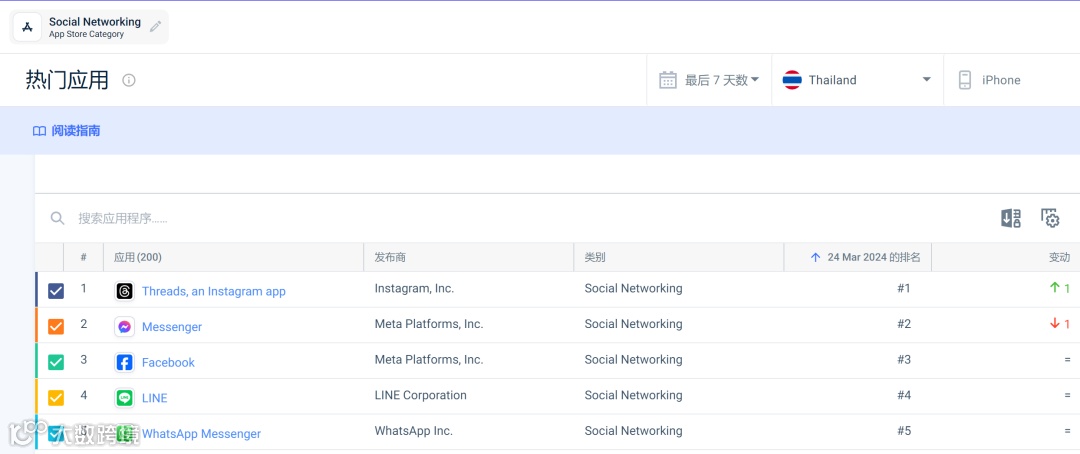
Task: Click the sort arrow on the ranking column
Action: pos(816,257)
